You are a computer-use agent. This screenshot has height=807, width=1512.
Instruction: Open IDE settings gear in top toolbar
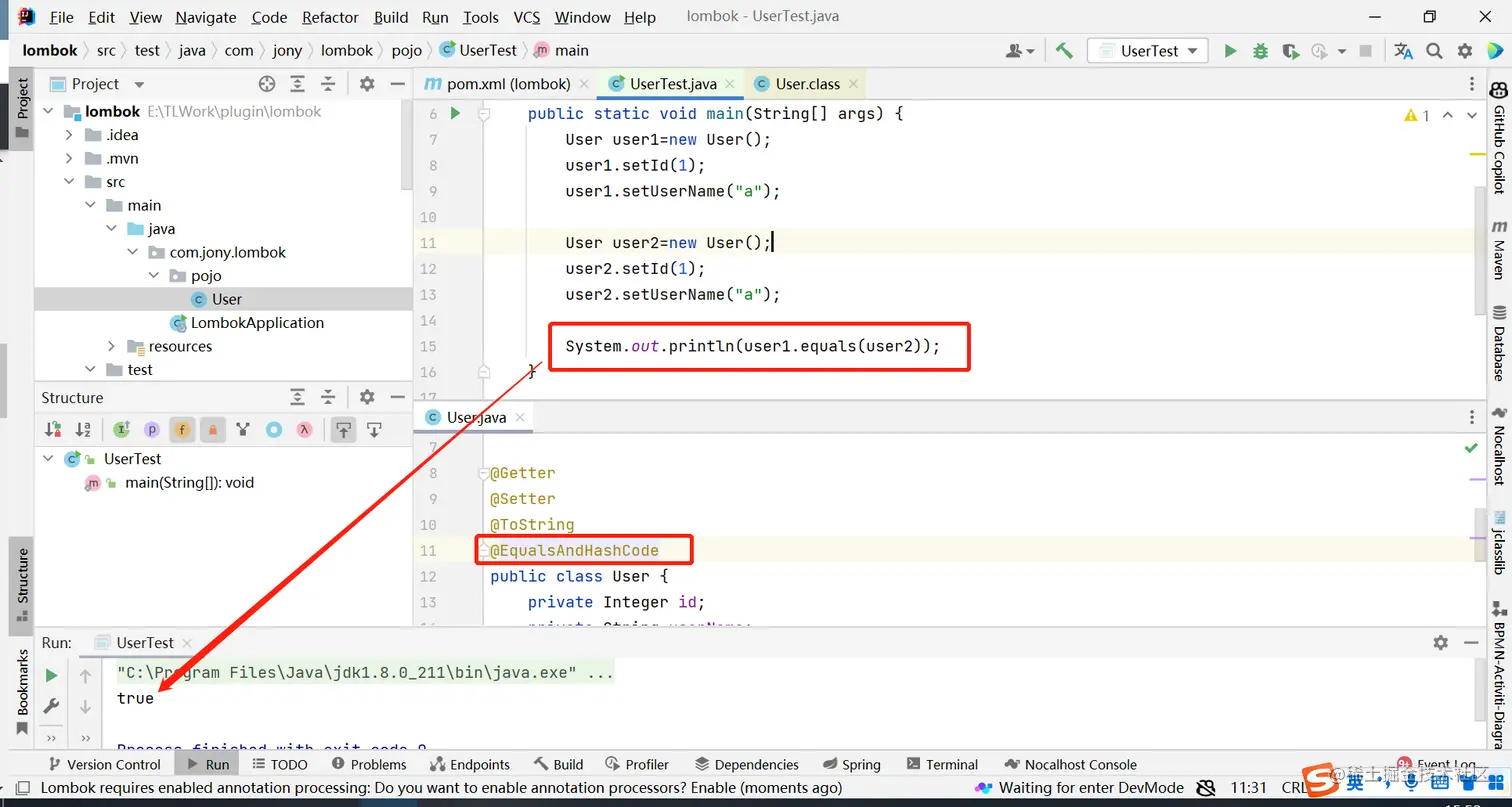click(x=1465, y=51)
